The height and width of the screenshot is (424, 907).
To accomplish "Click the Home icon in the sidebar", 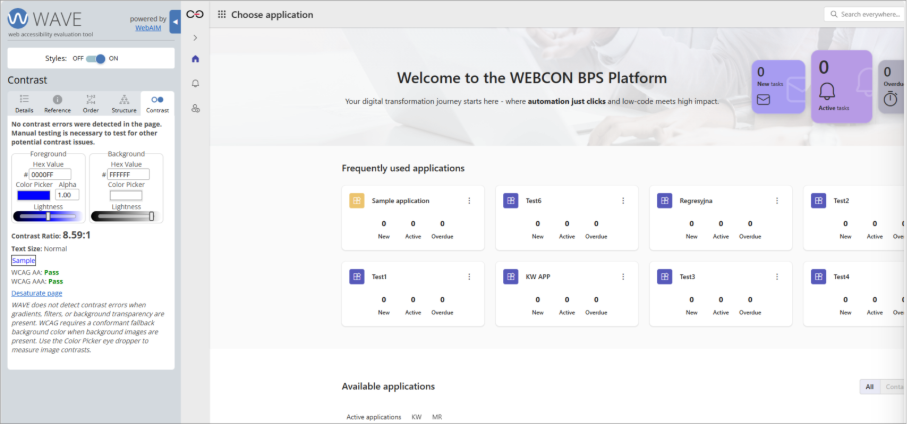I will click(195, 59).
